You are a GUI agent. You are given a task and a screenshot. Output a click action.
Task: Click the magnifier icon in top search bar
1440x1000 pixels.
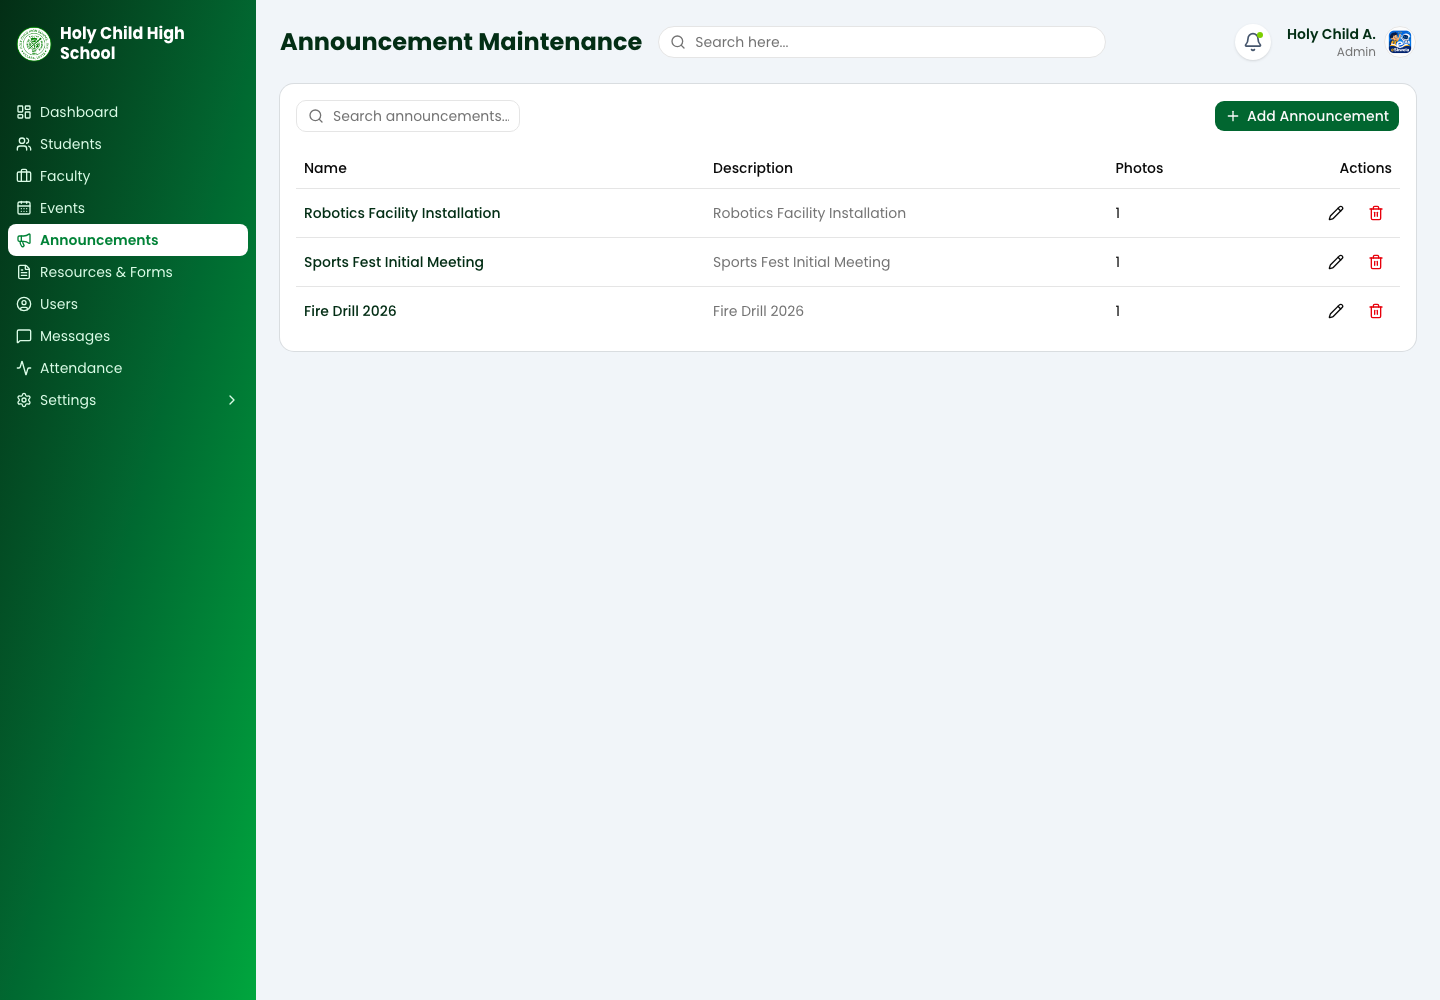(x=678, y=42)
